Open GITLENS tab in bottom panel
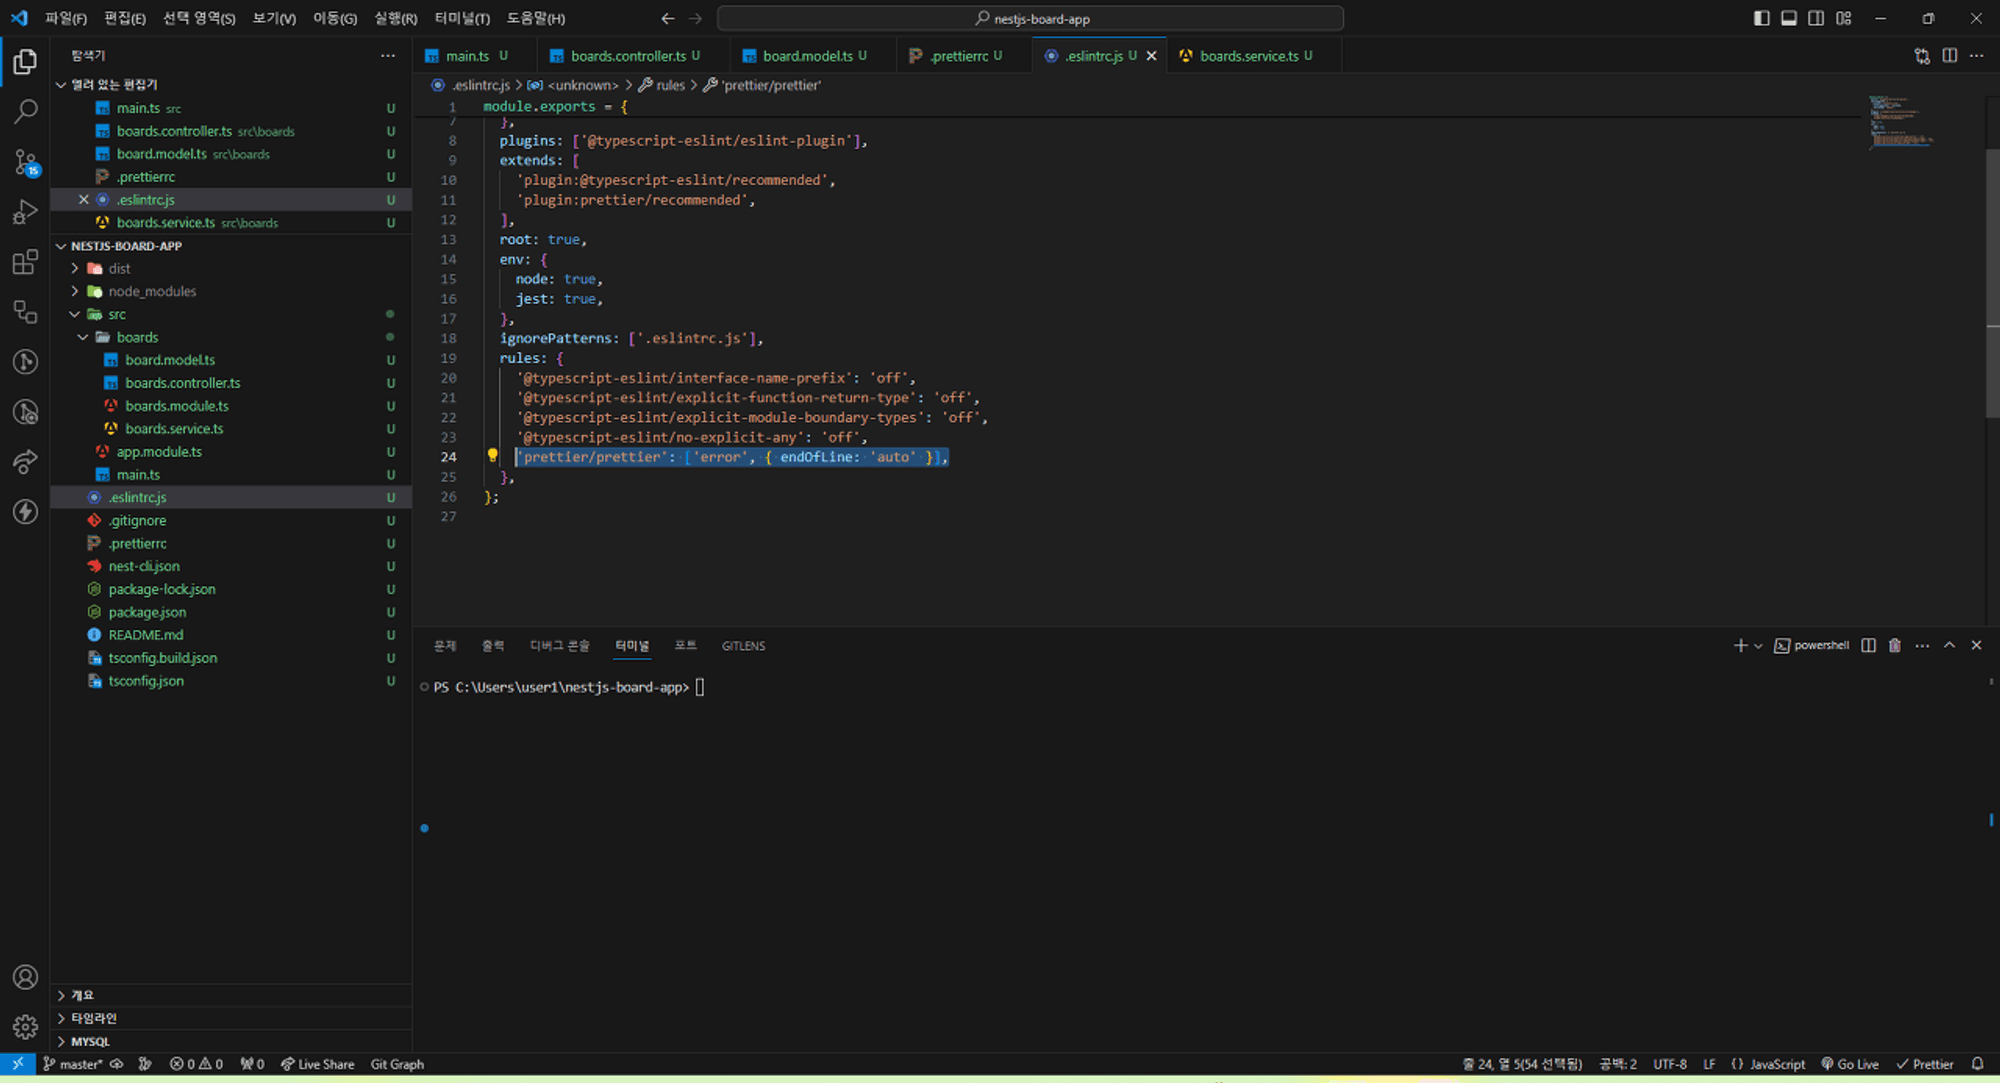This screenshot has width=2000, height=1083. point(743,646)
